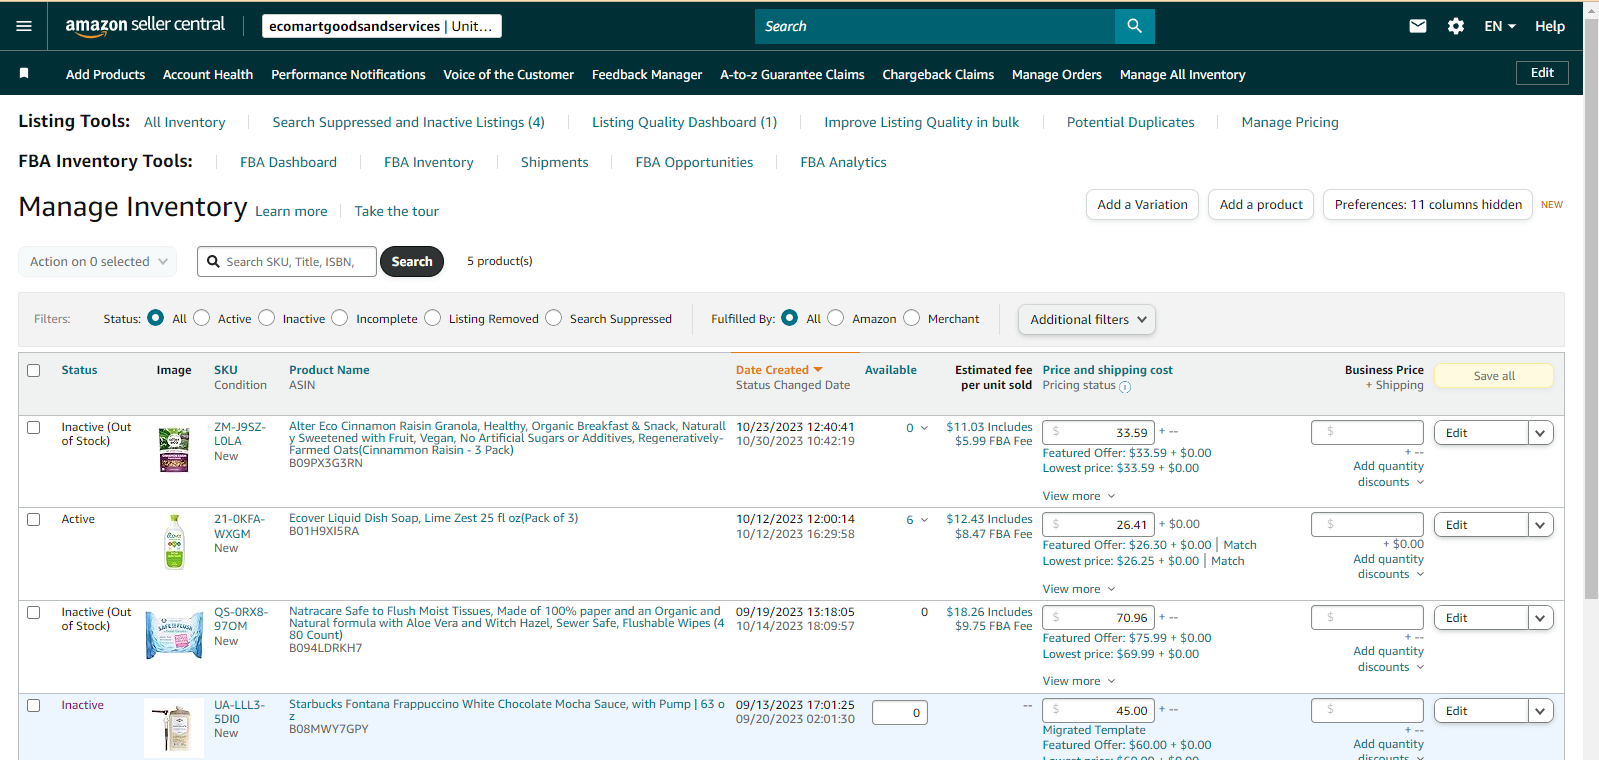Click the magnifier search button in header

(1134, 26)
